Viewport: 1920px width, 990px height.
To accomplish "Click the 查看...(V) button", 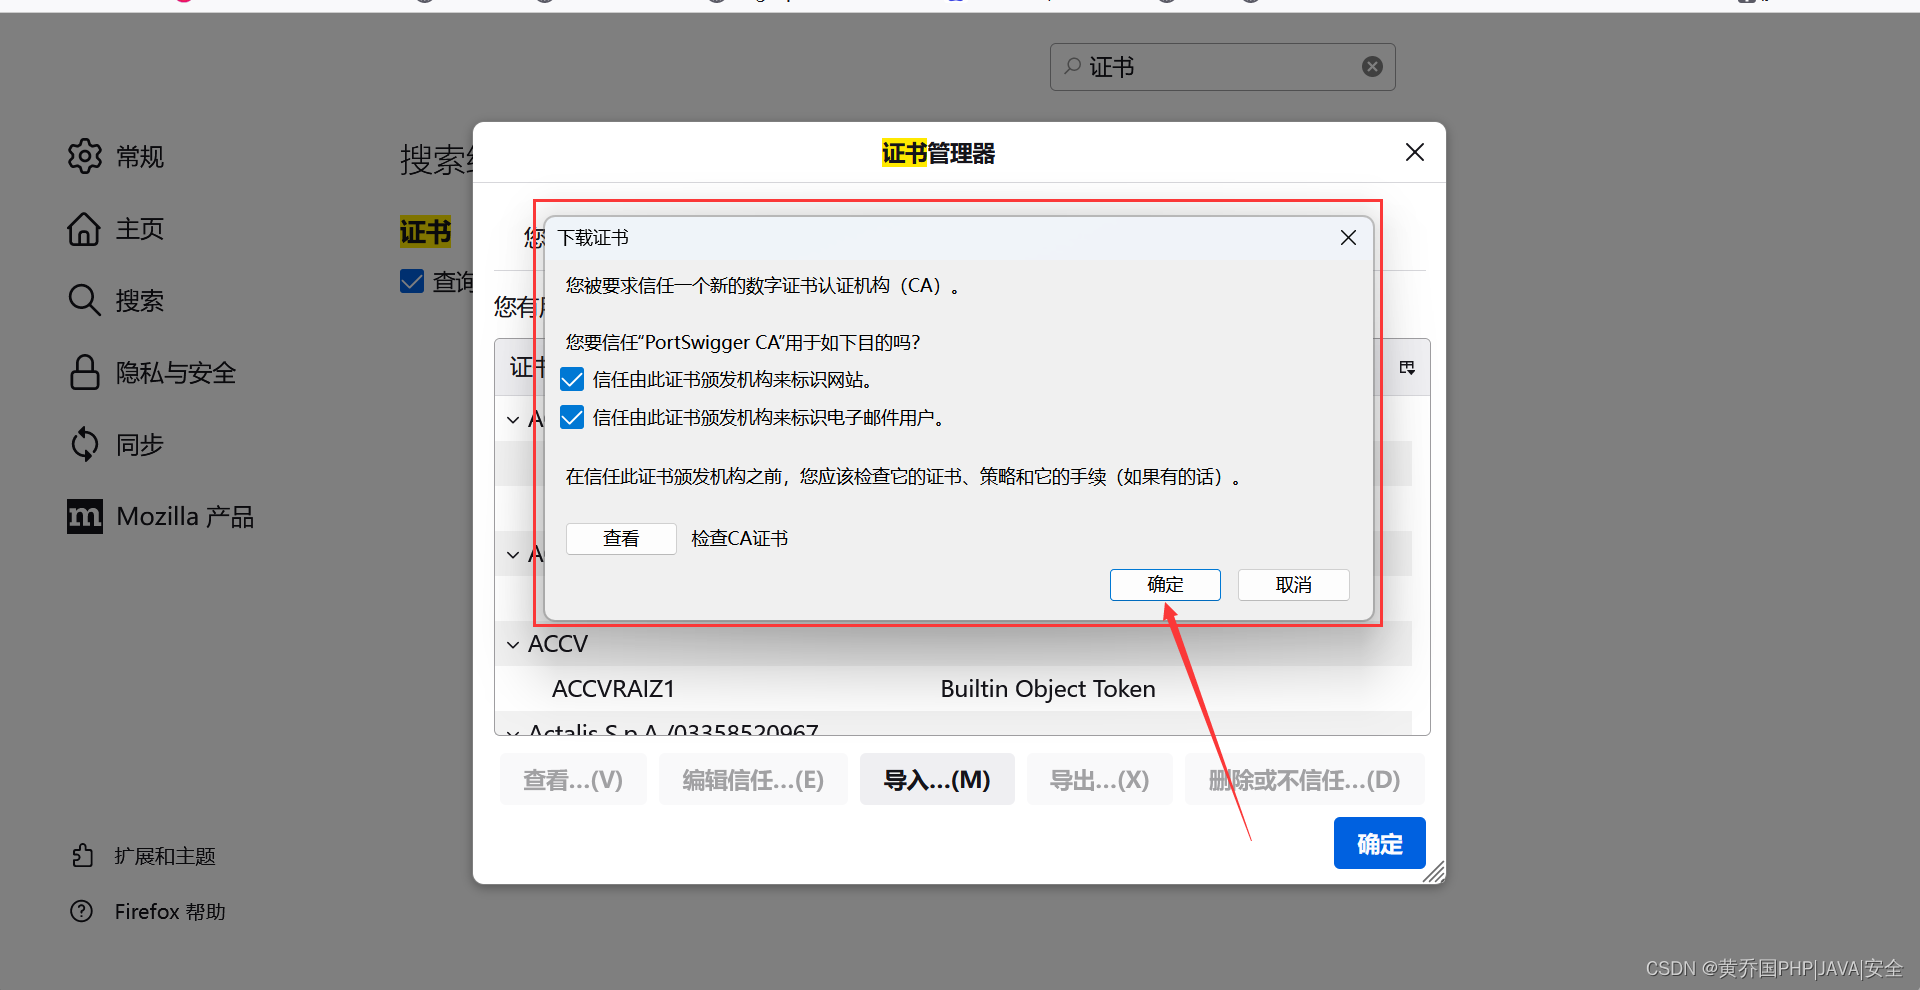I will click(573, 780).
